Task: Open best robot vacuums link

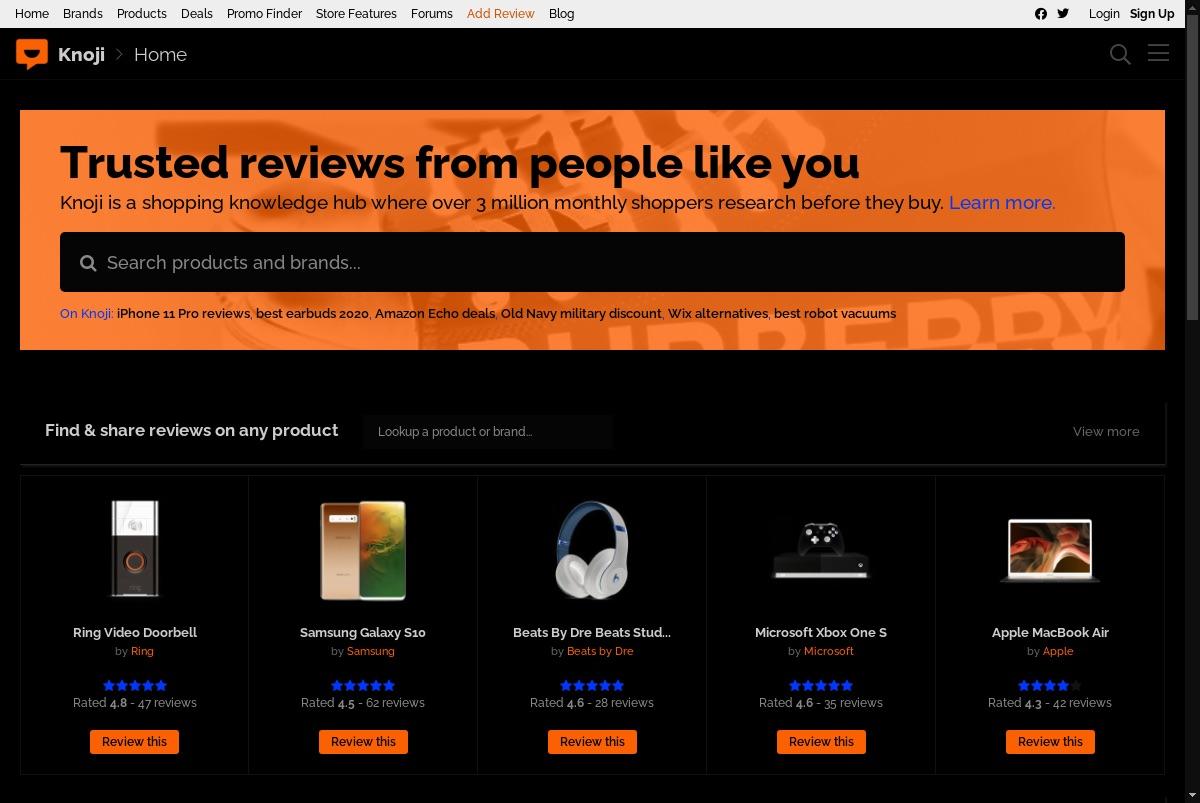Action: pos(835,313)
